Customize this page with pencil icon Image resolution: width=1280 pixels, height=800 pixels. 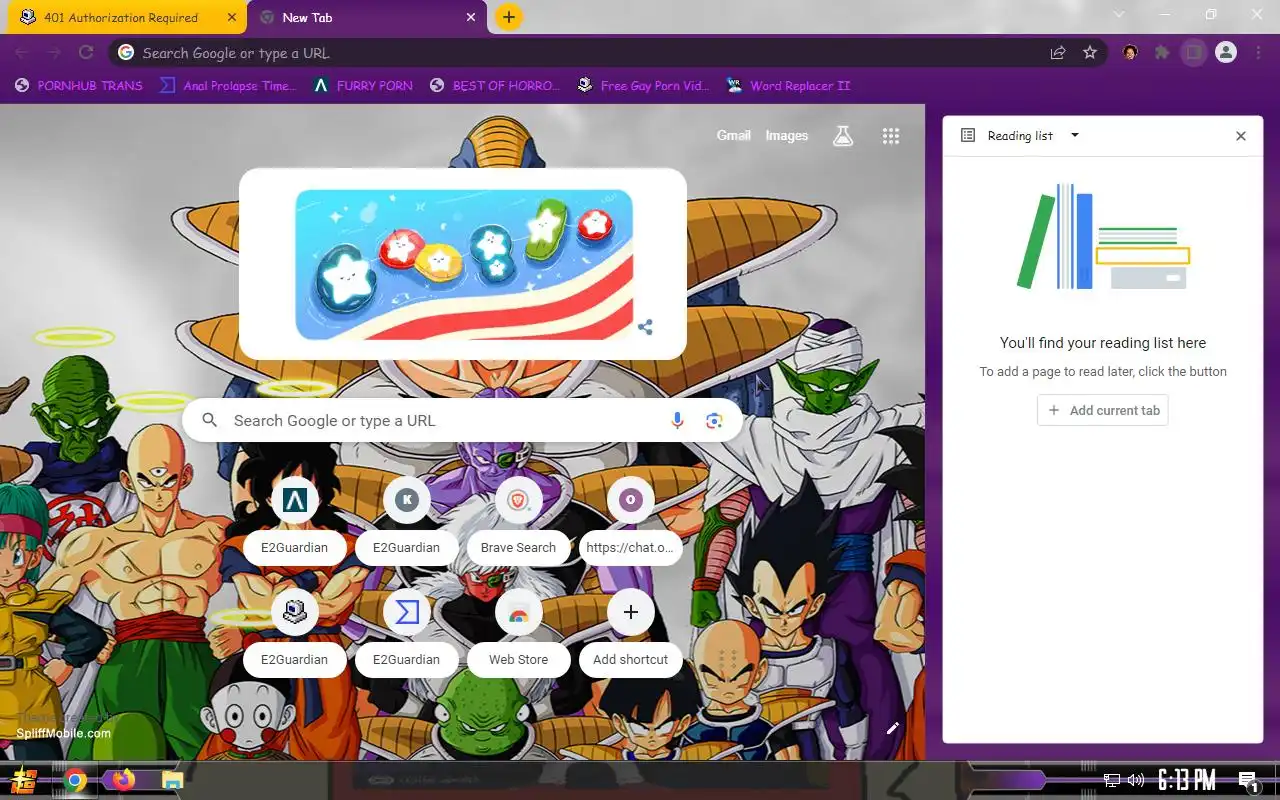point(893,728)
